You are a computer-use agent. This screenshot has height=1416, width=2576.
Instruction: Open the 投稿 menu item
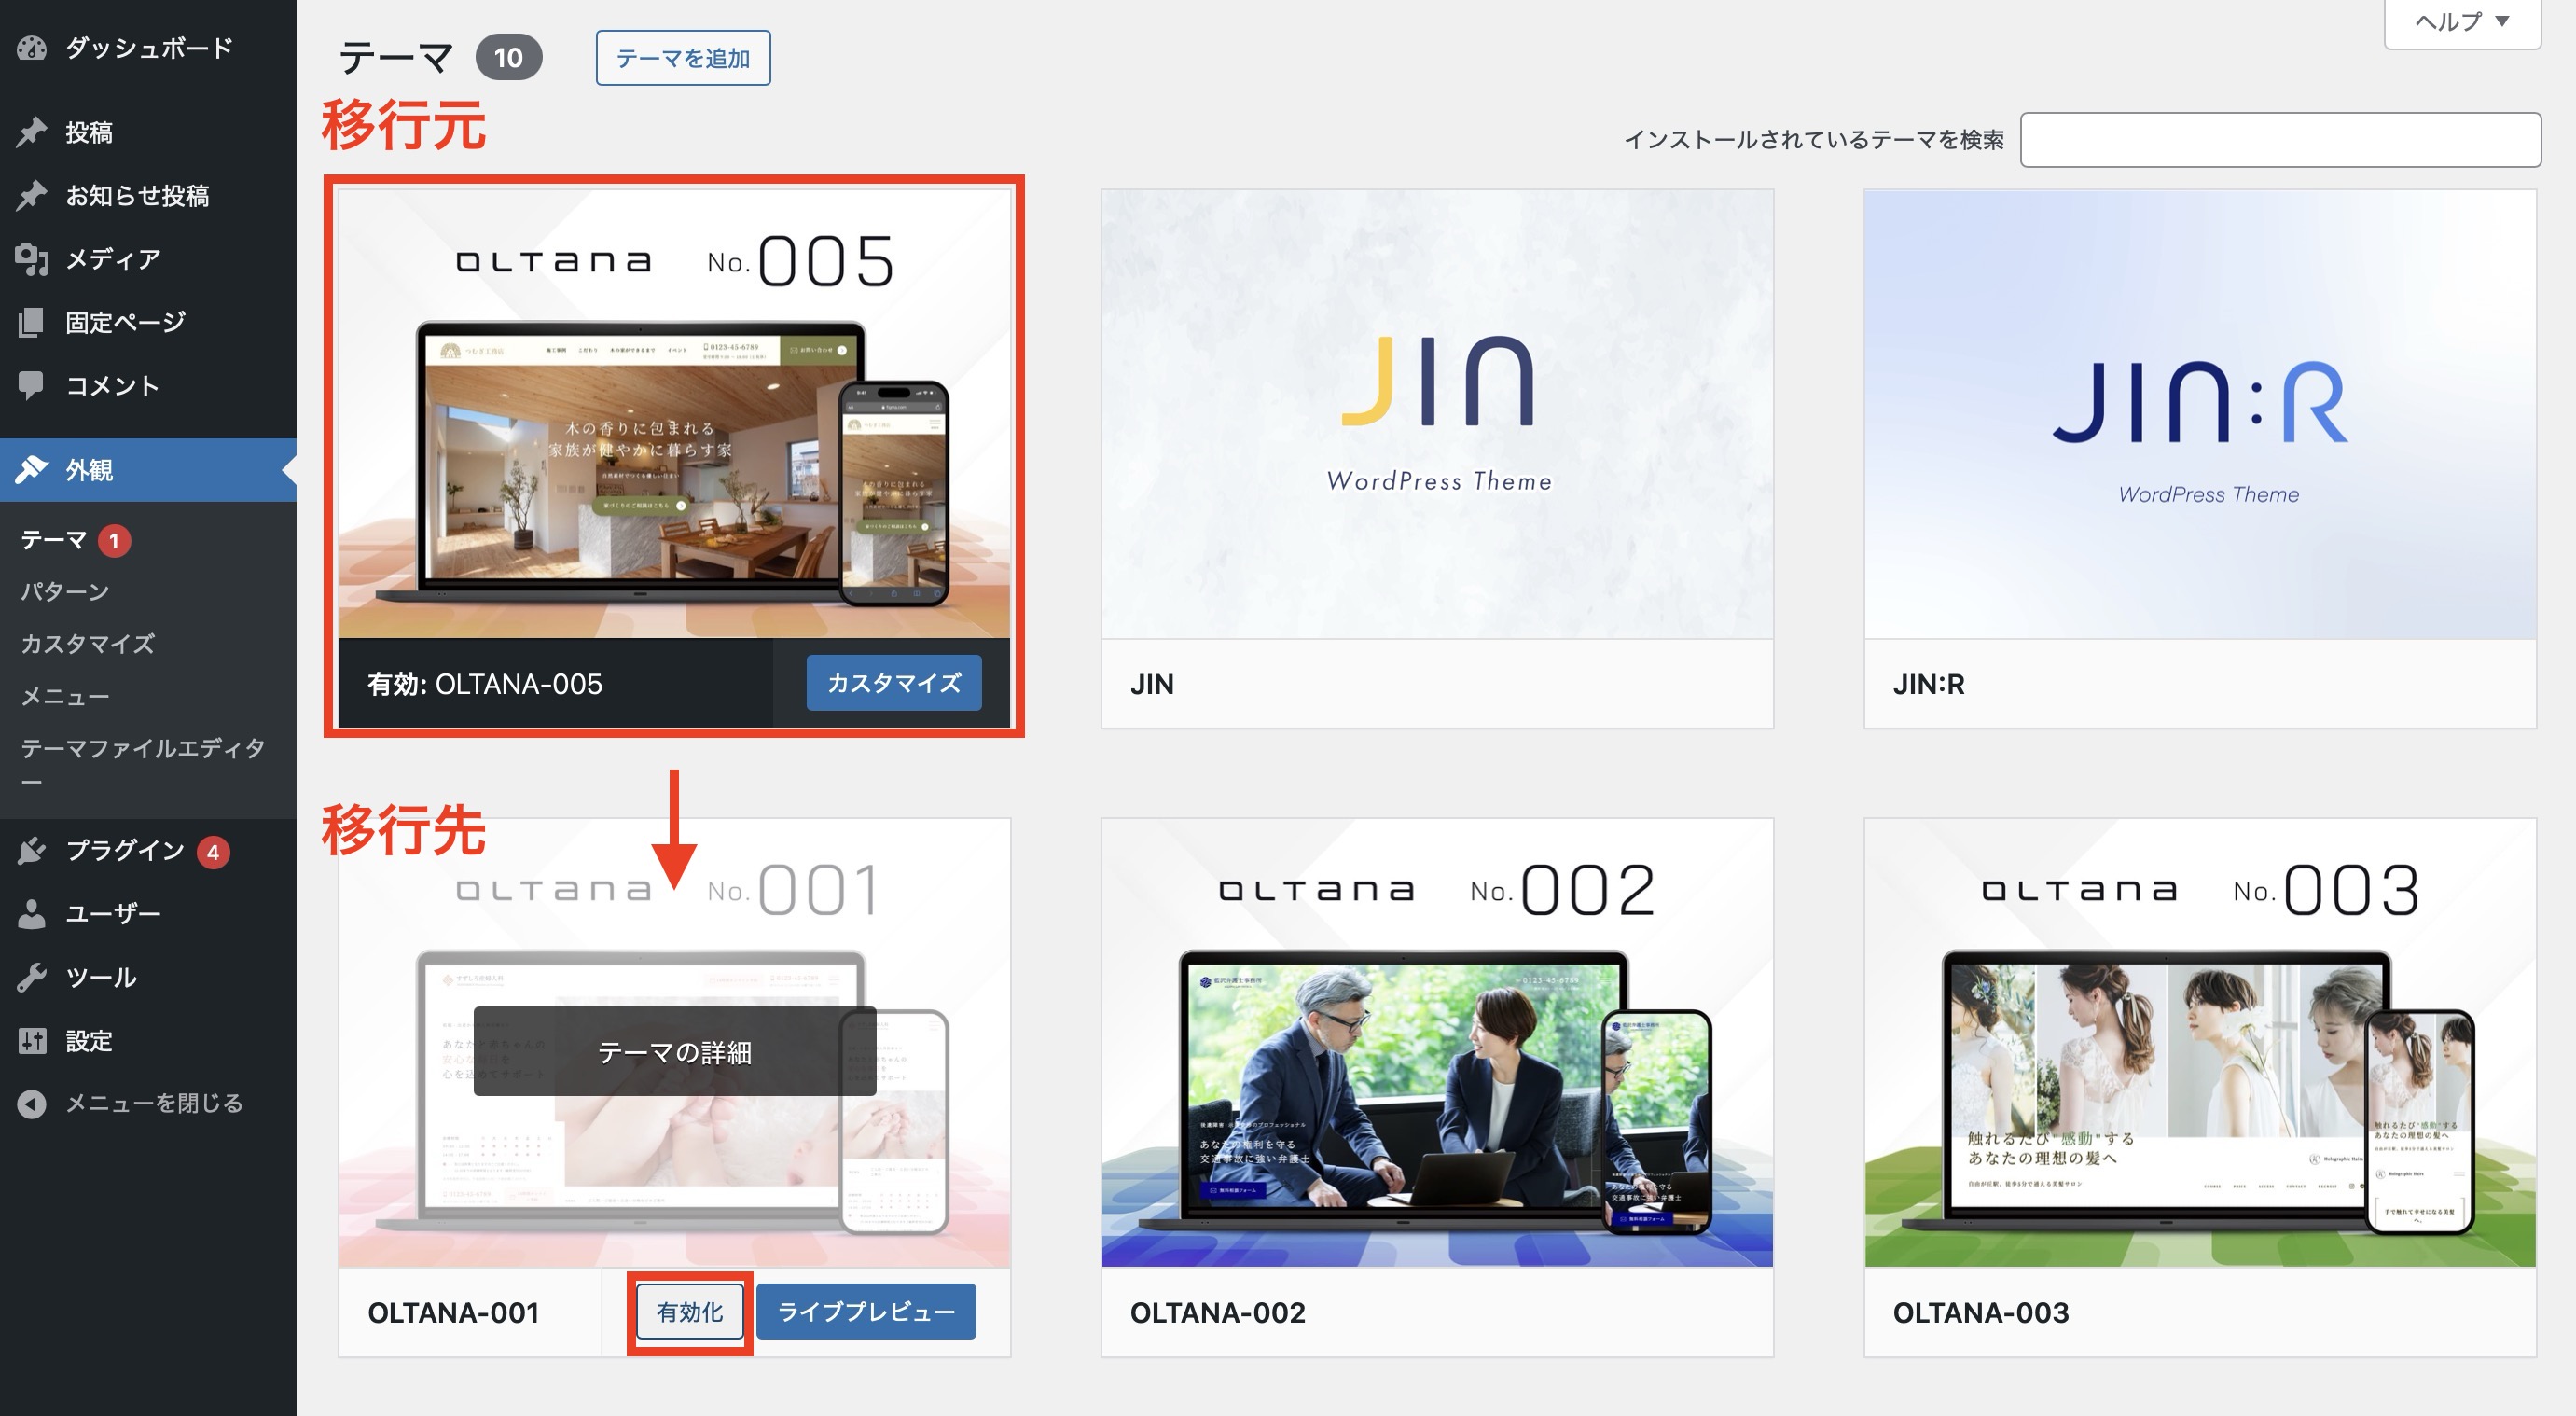pos(148,132)
